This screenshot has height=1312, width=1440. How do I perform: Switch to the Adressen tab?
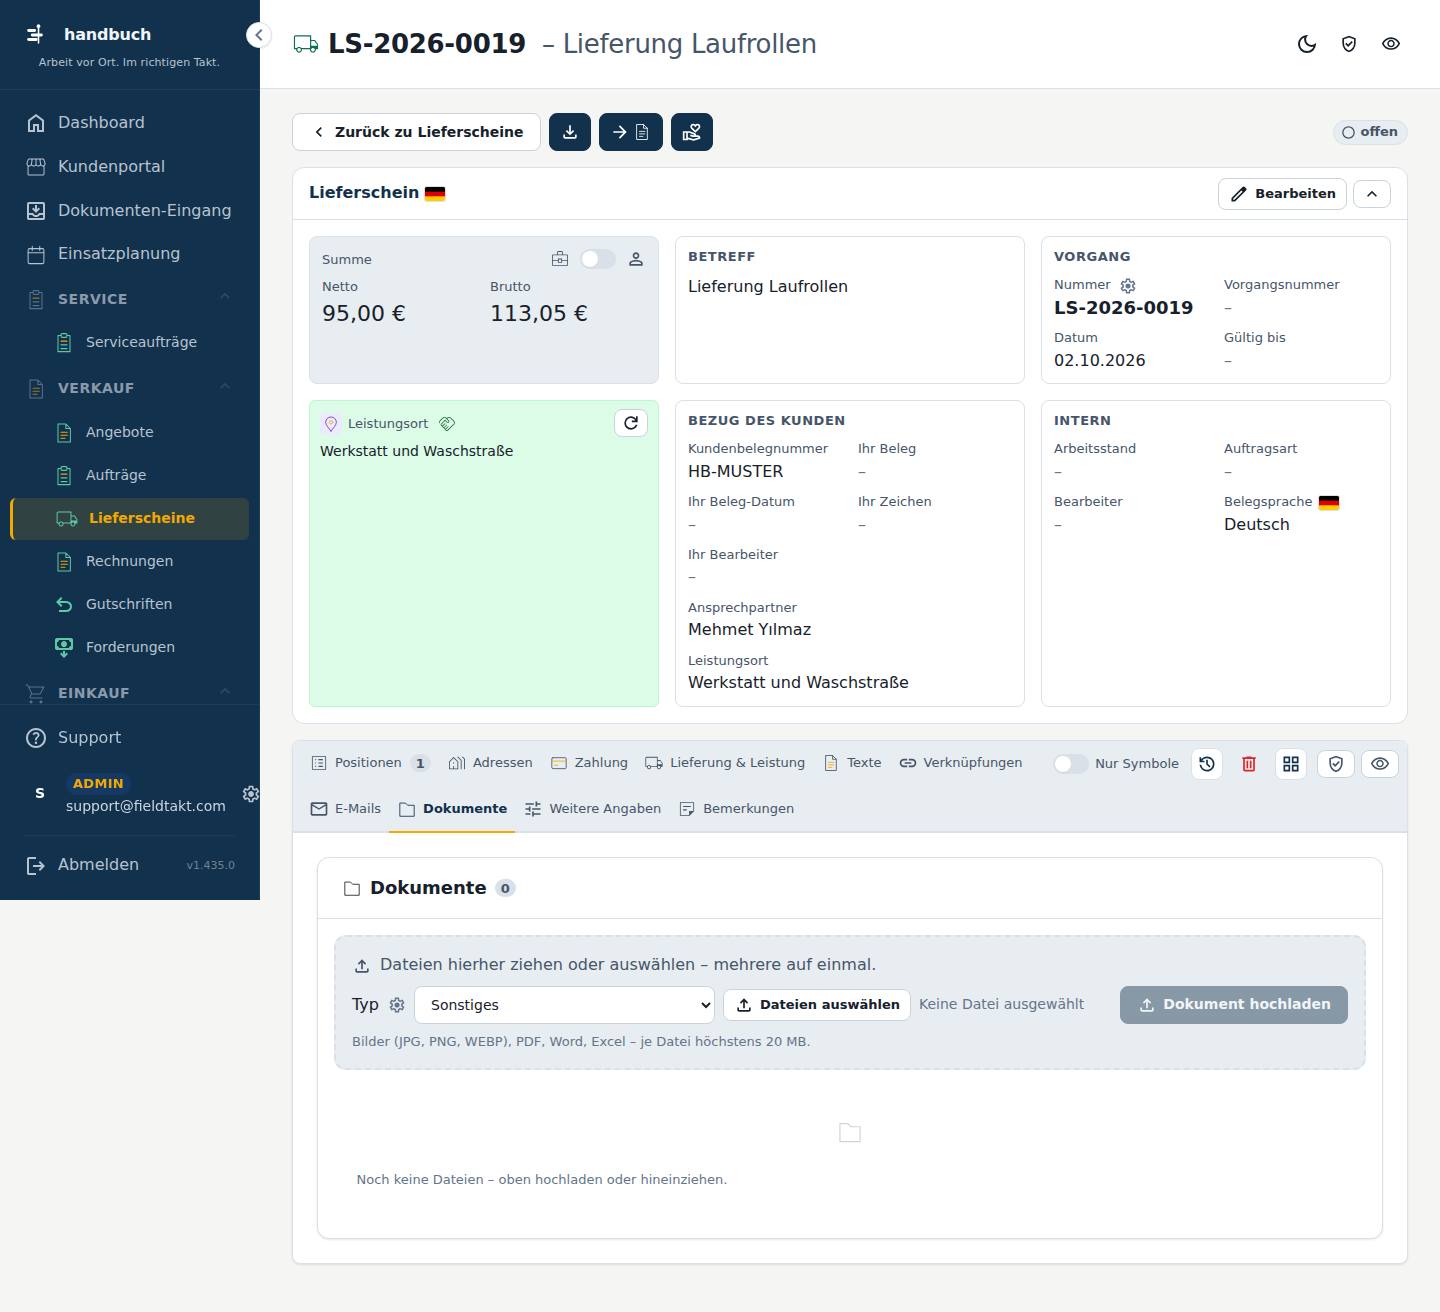click(x=491, y=763)
